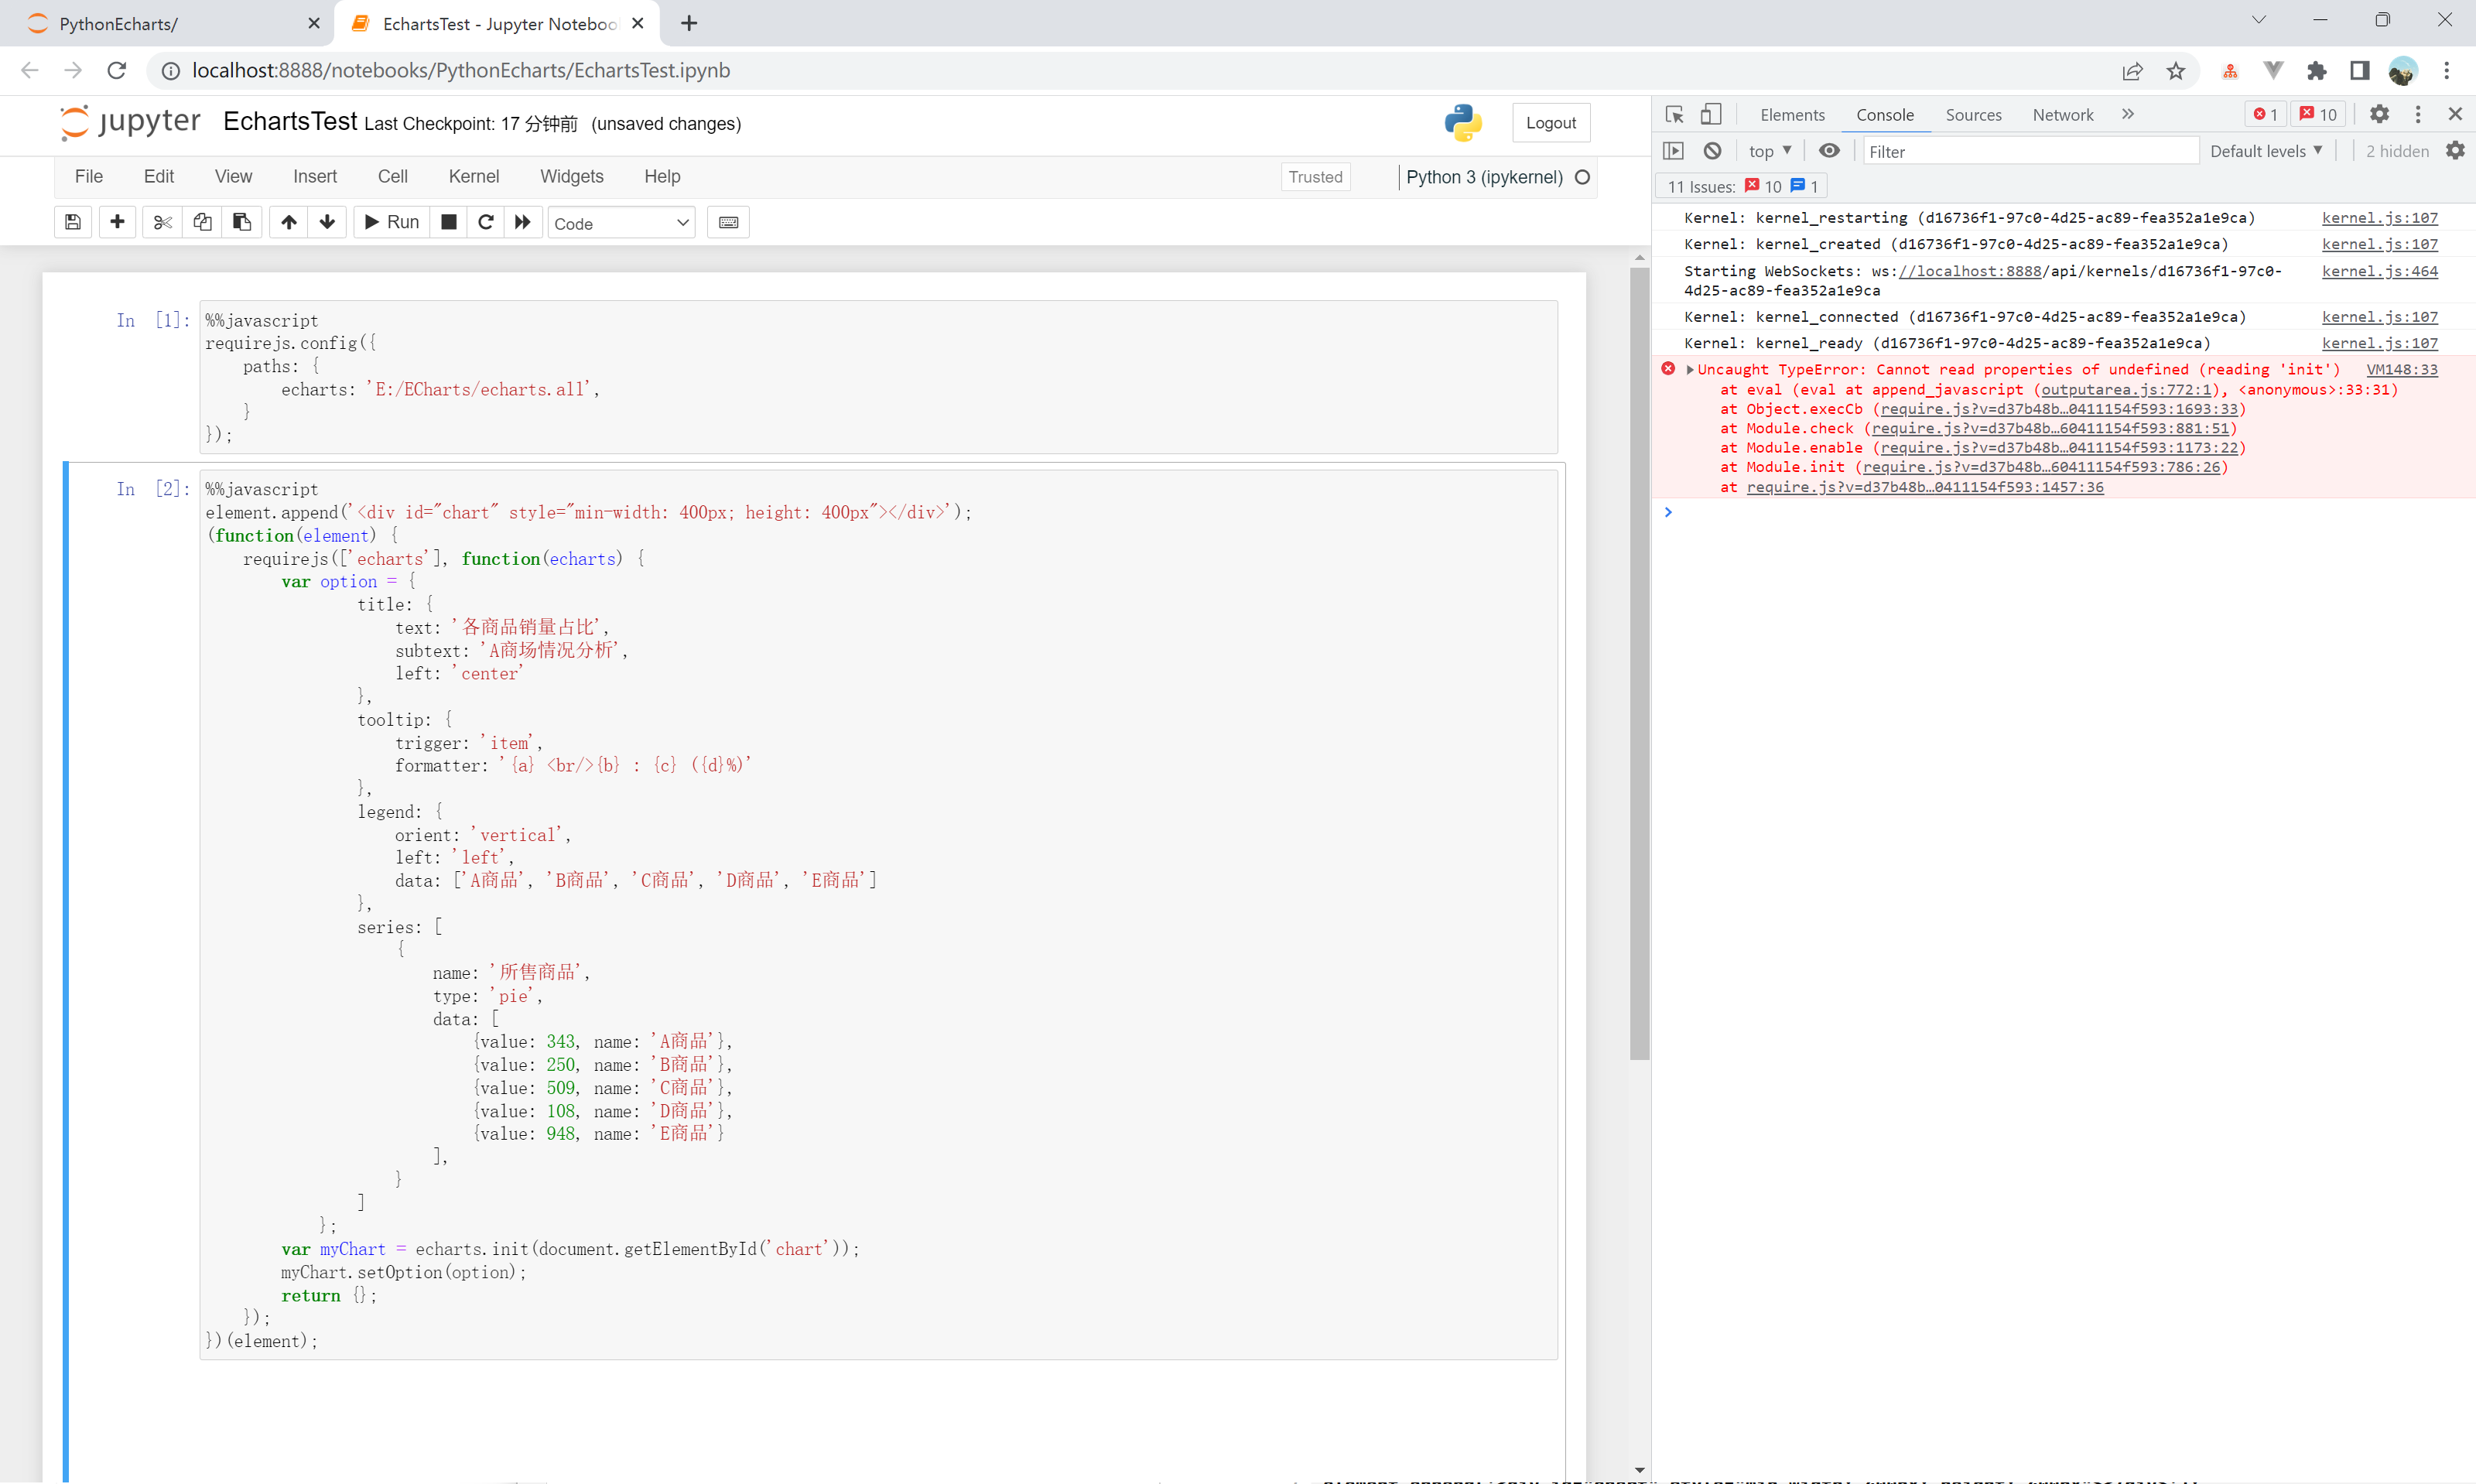Screen dimensions: 2476x1484
Task: Expand the Uncaught TypeError stack trace
Action: [x=1690, y=370]
